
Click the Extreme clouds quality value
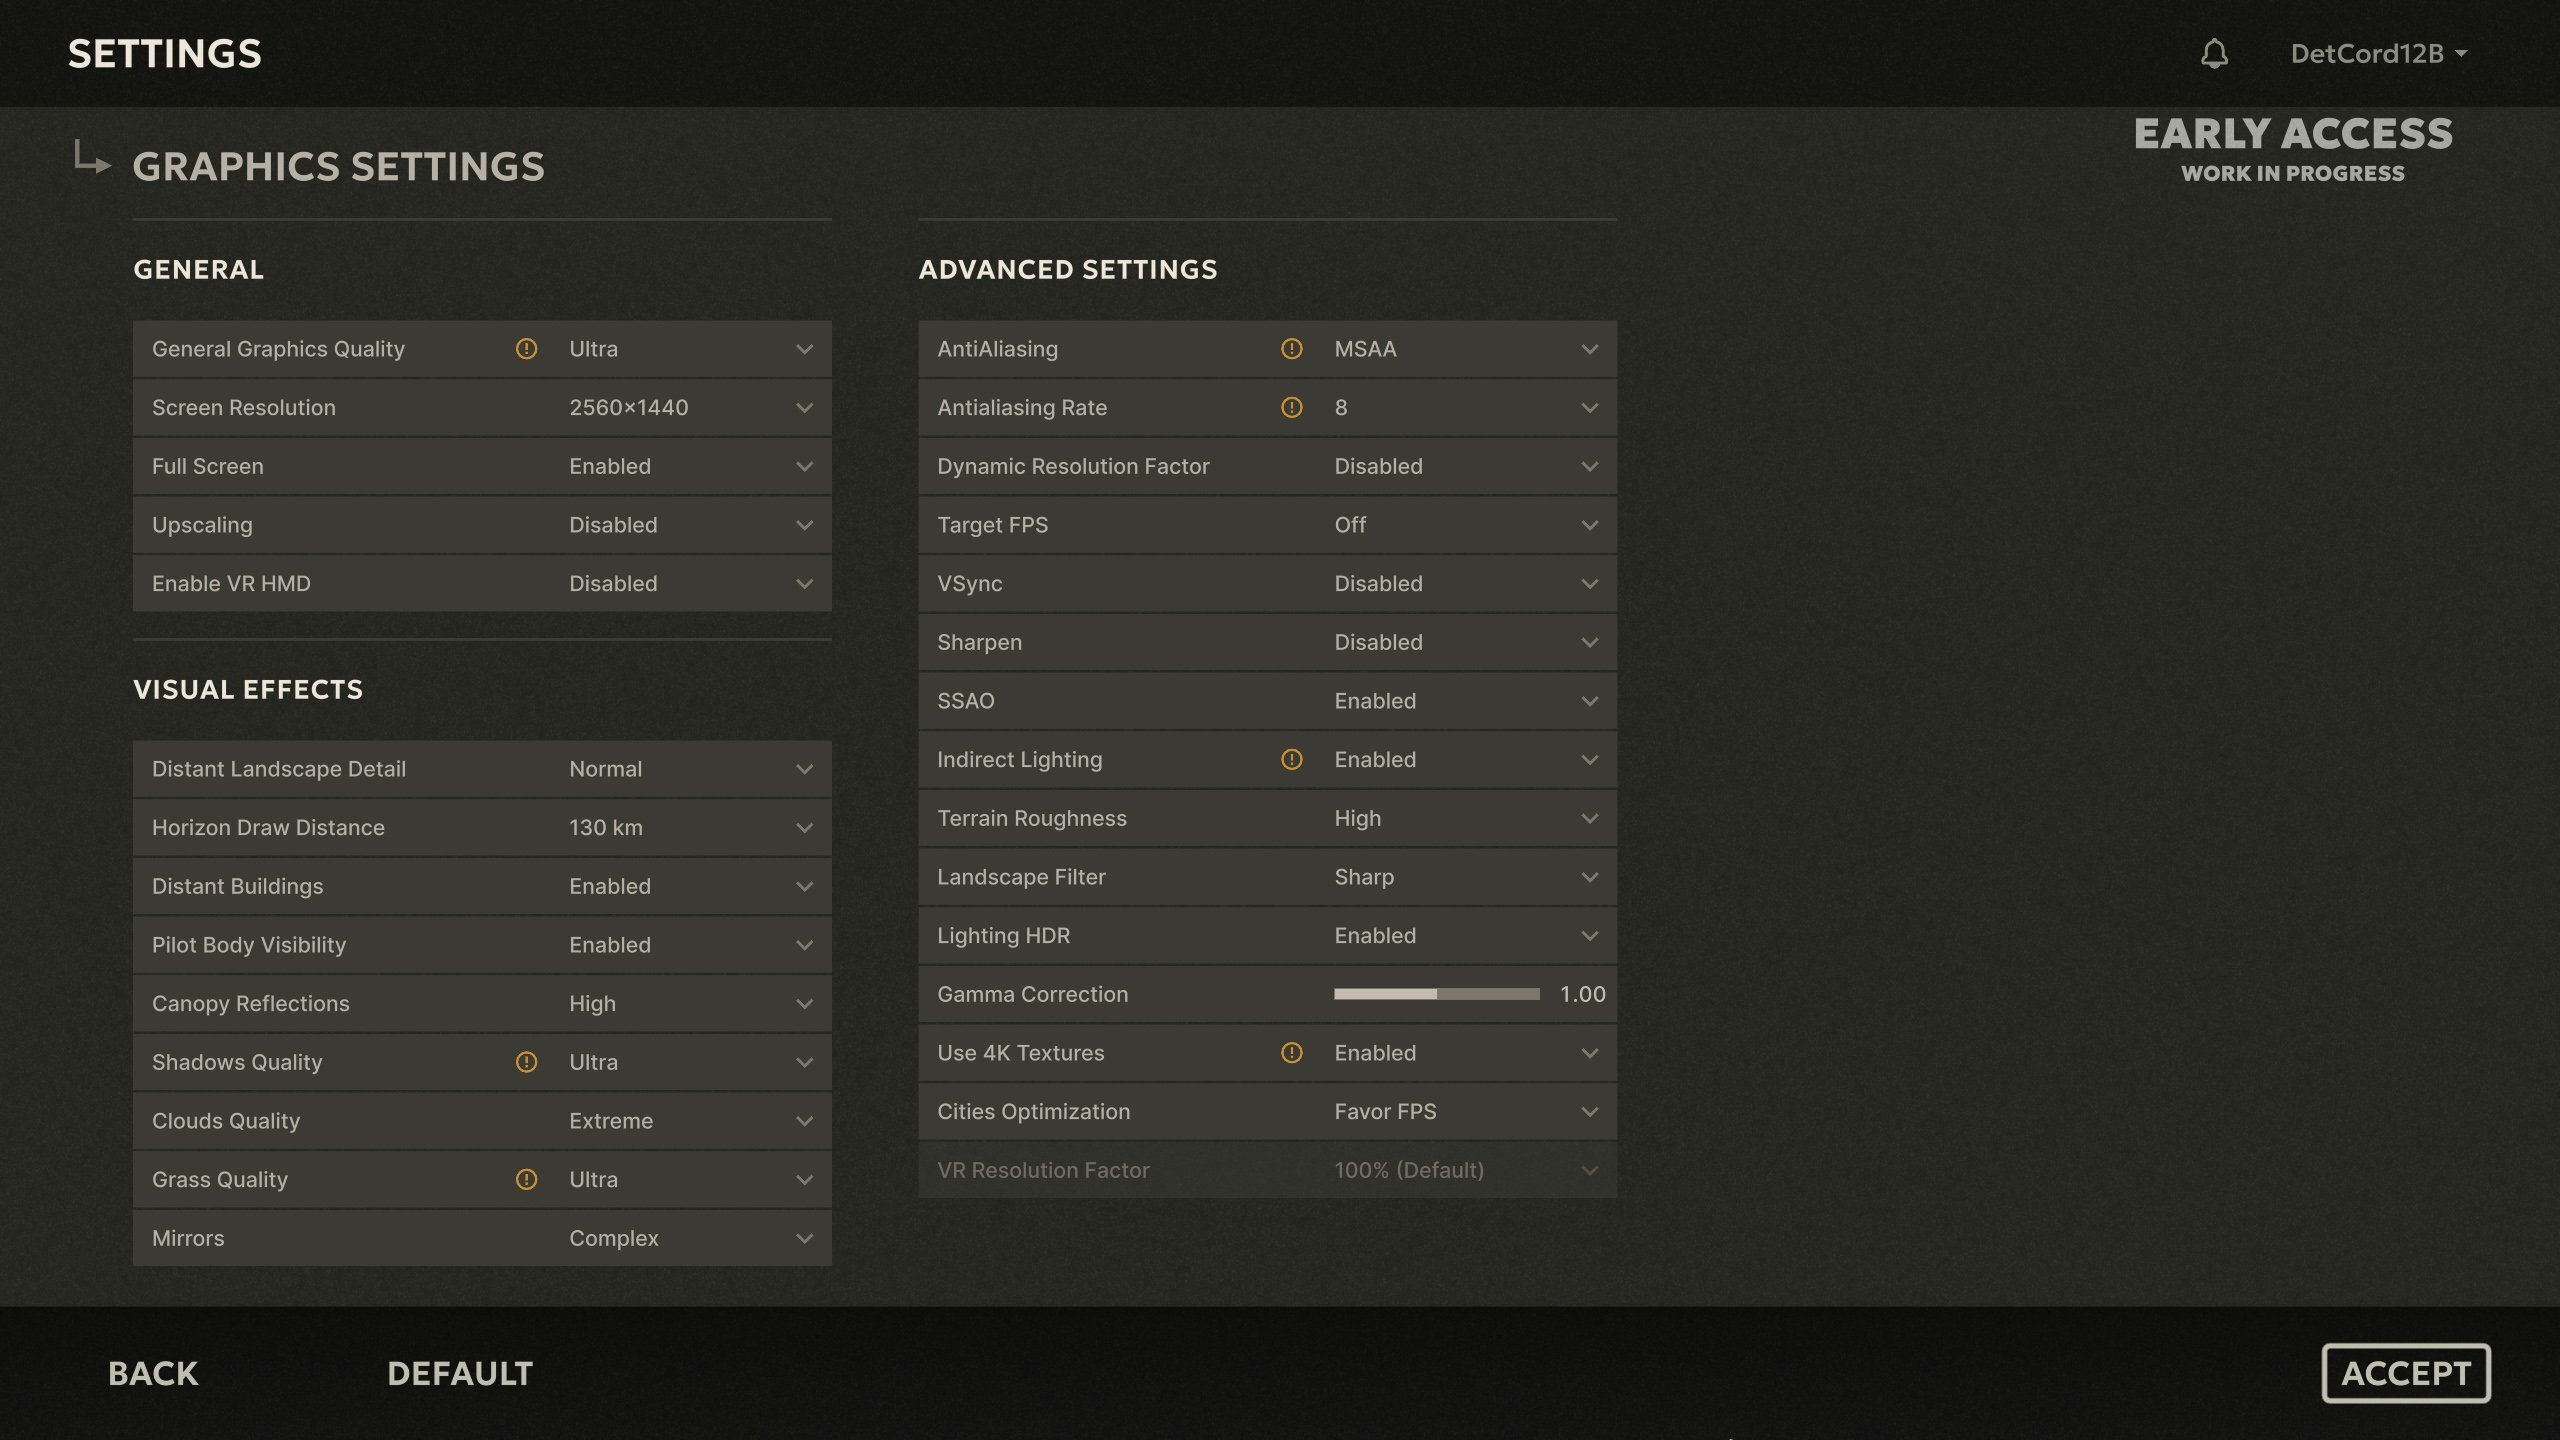611,1121
